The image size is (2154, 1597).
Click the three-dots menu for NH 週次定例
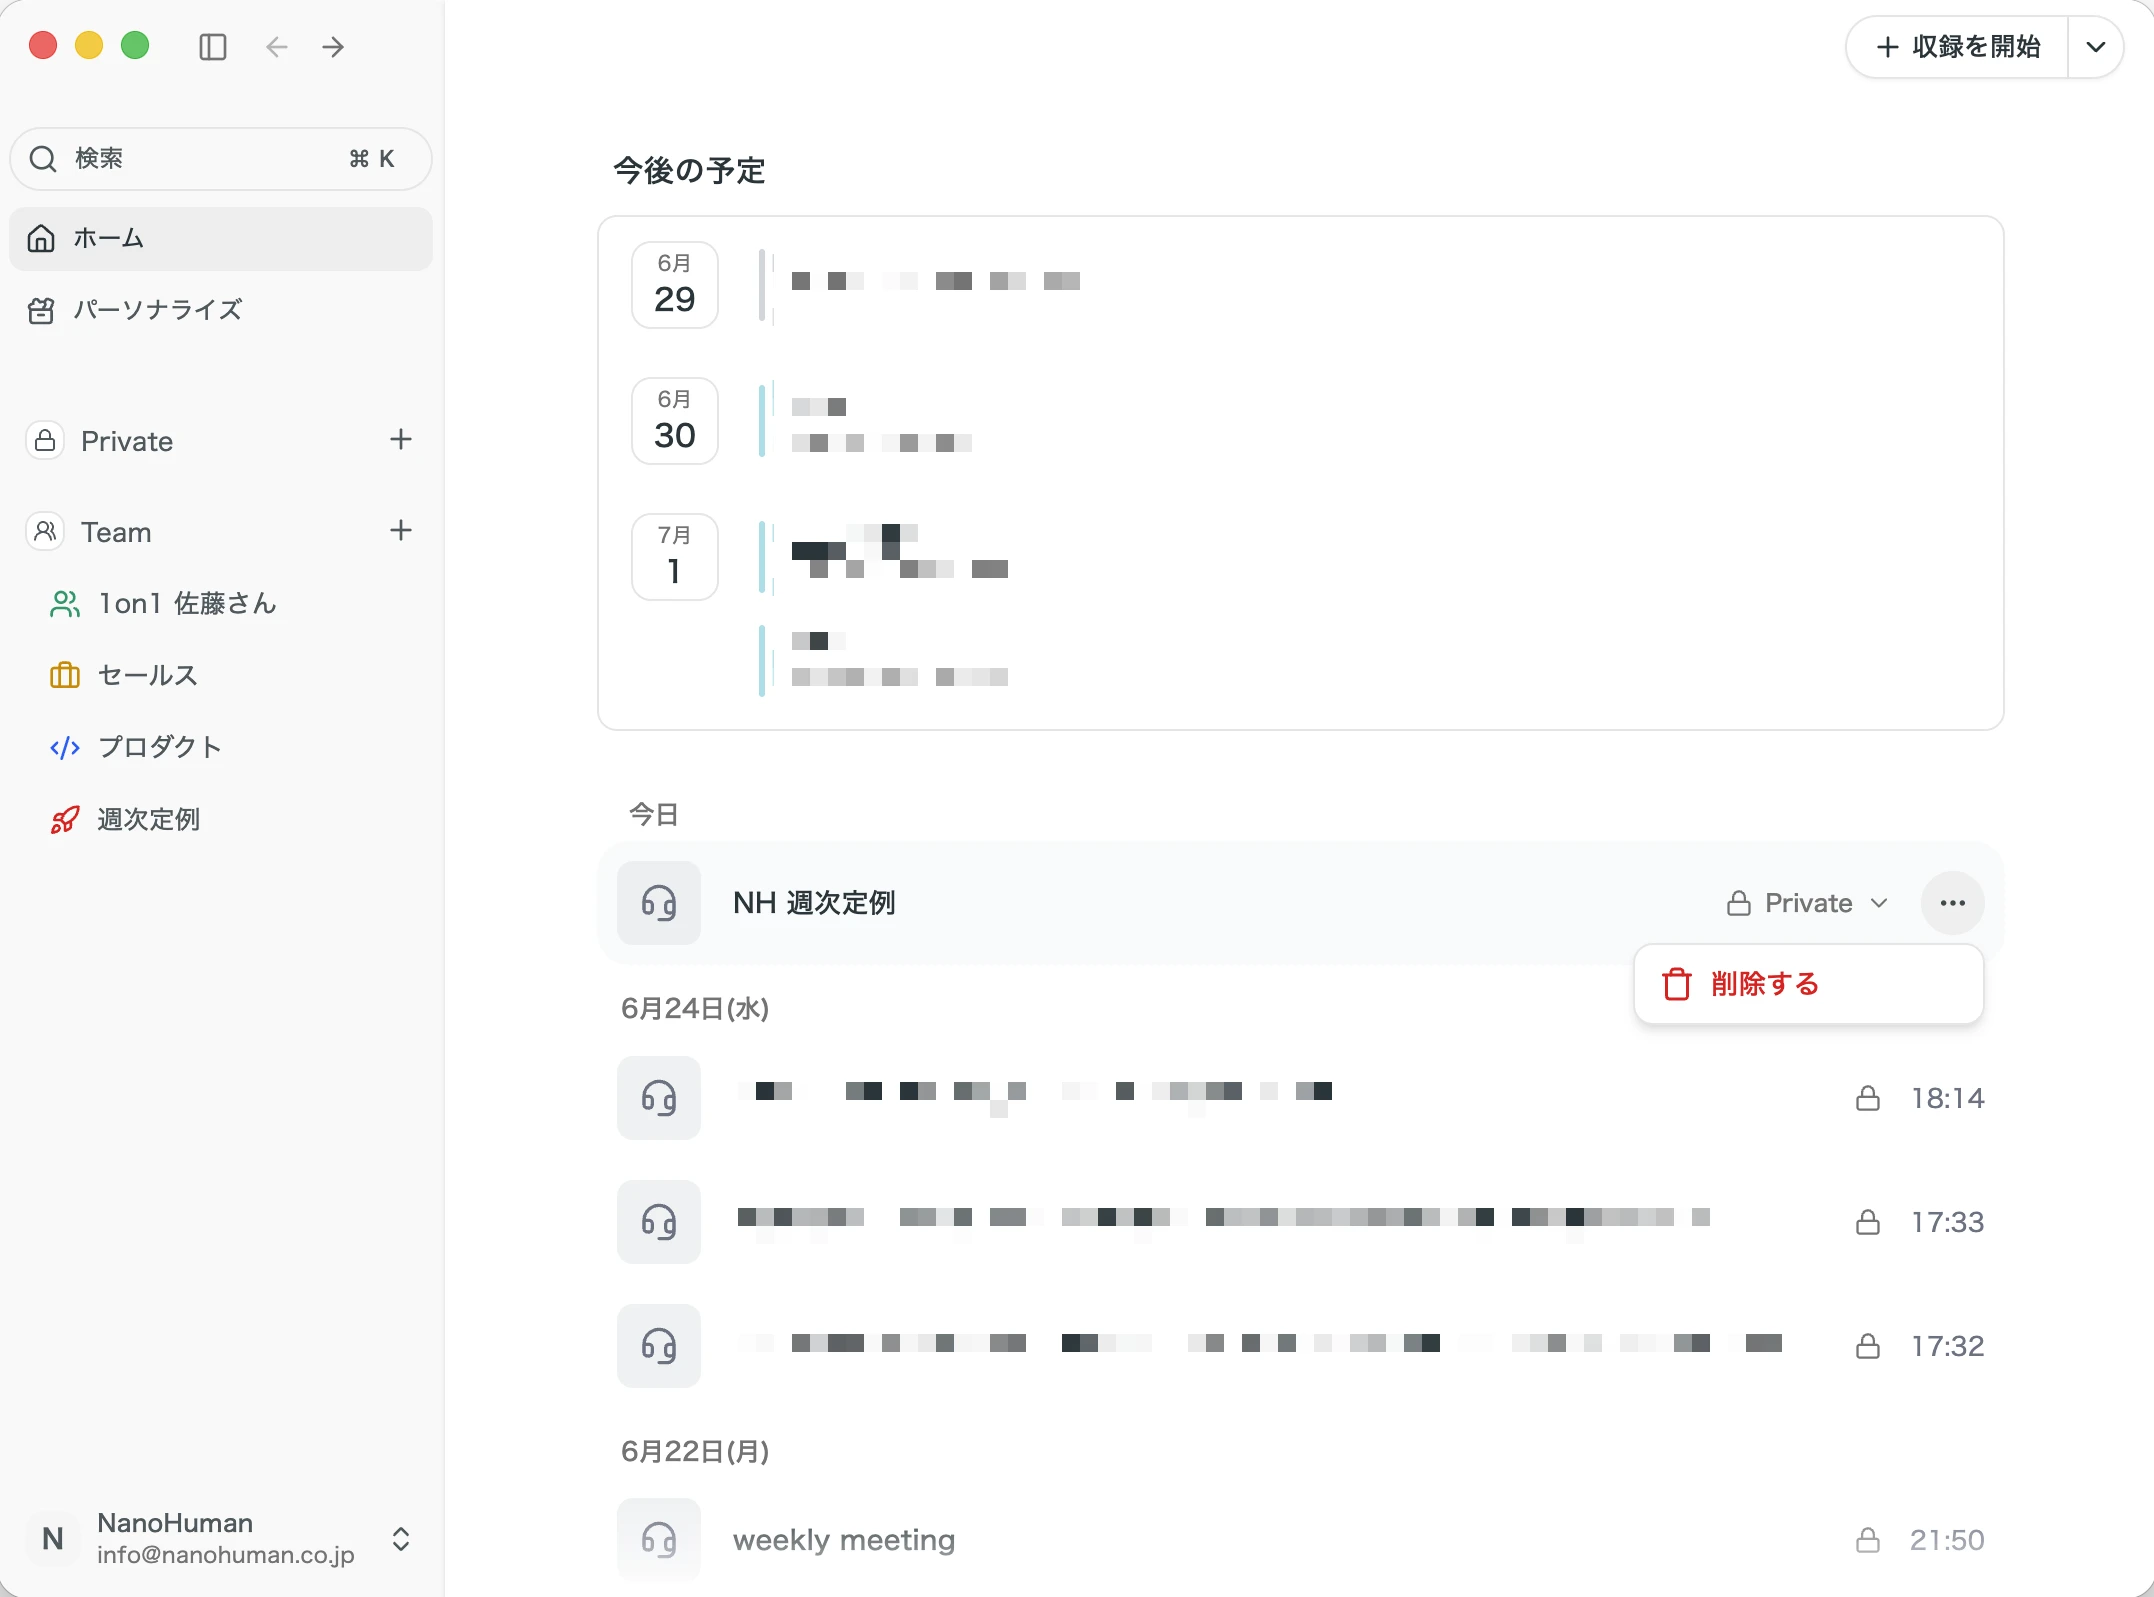point(1953,903)
